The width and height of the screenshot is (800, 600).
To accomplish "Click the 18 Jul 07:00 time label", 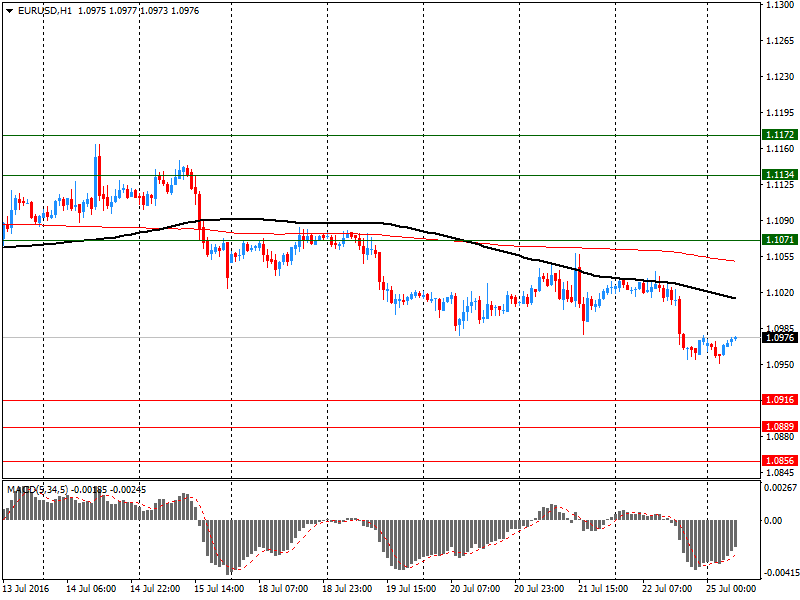I will click(x=283, y=589).
